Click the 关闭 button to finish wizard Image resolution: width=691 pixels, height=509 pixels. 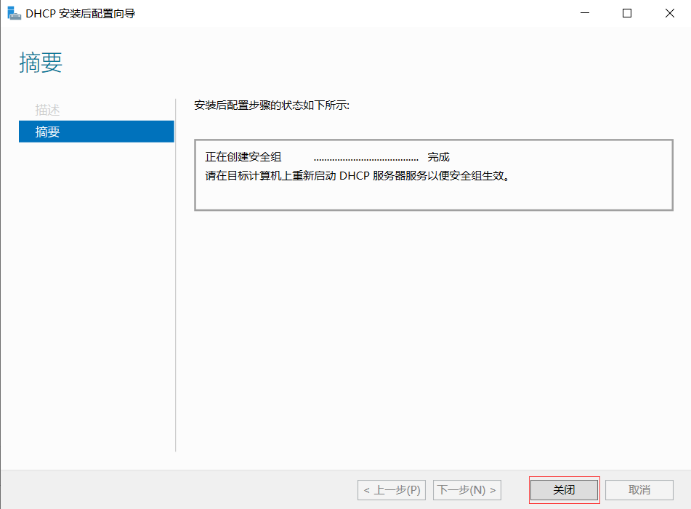click(x=564, y=490)
